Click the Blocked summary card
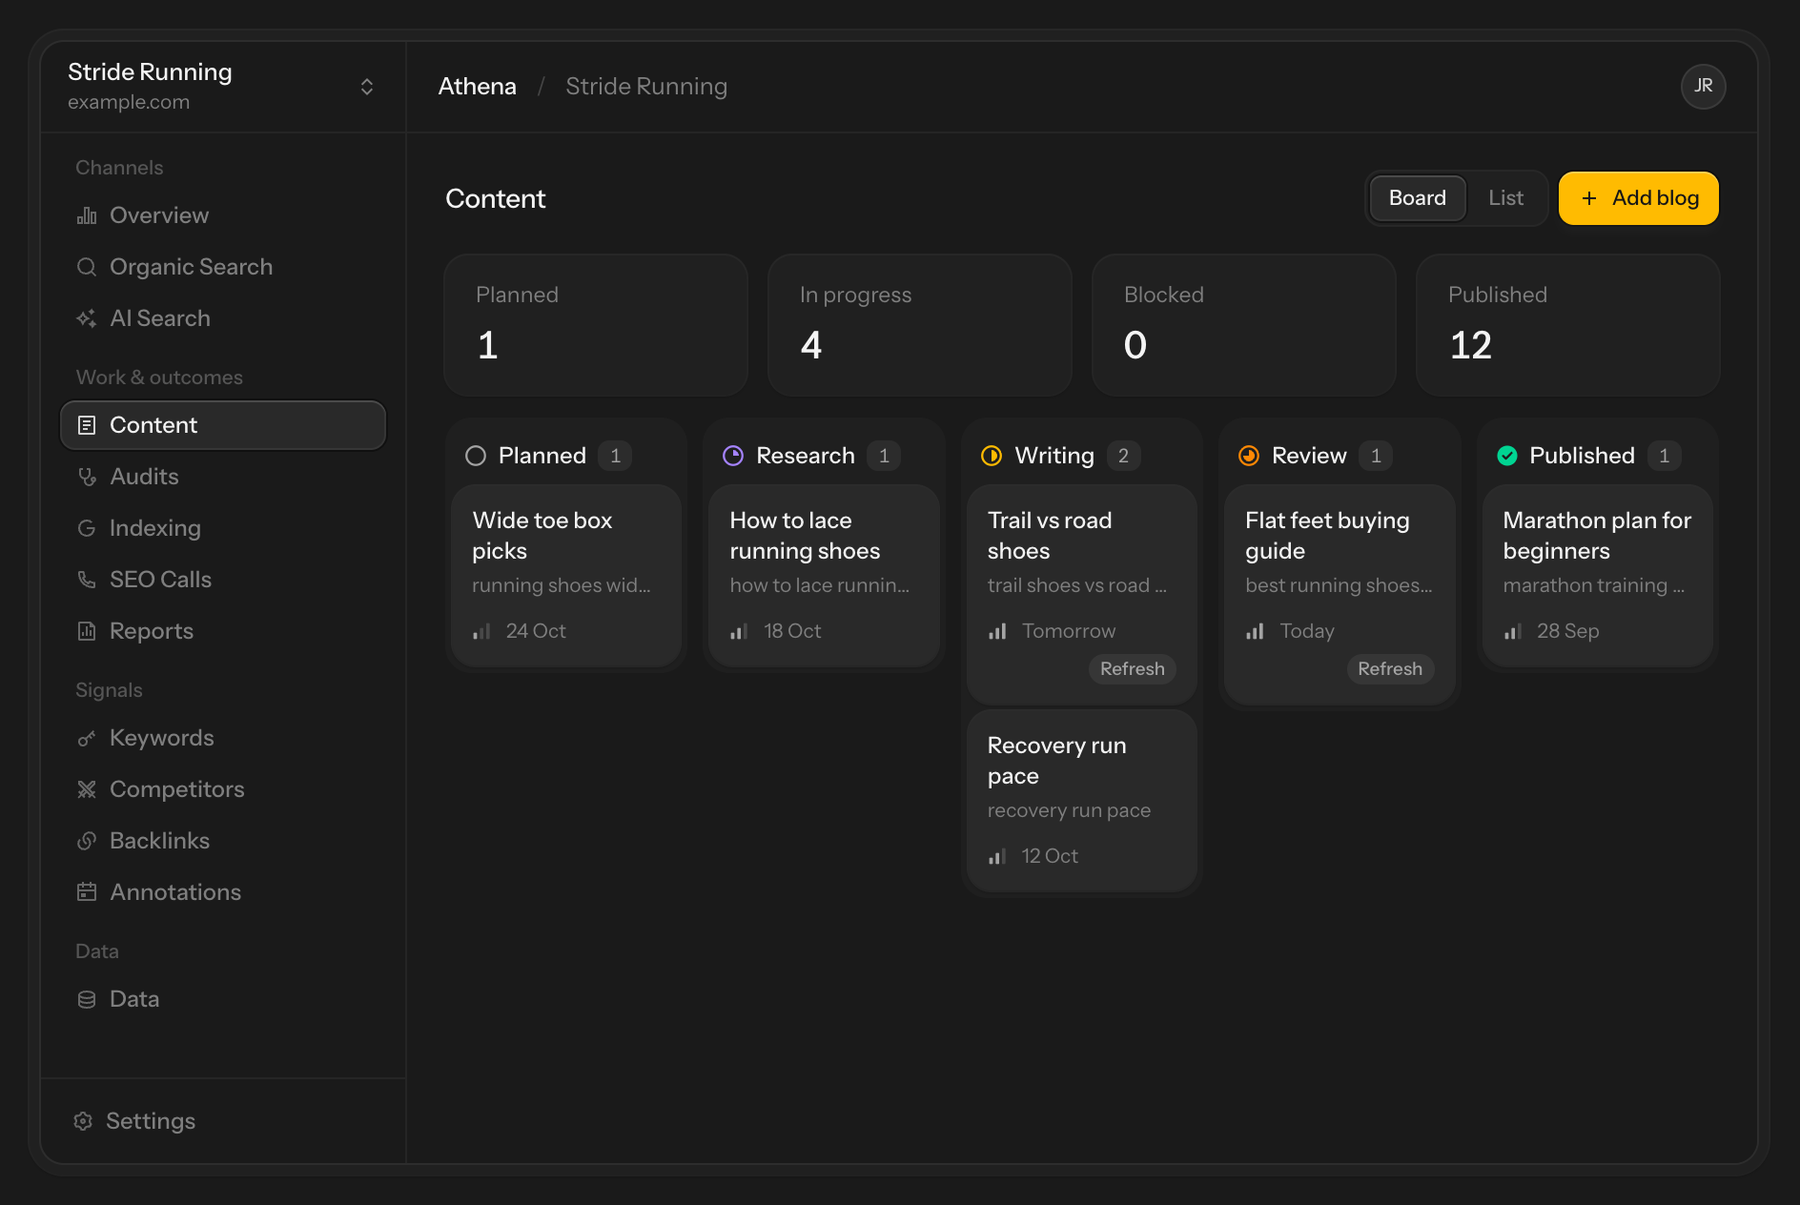1800x1205 pixels. [x=1244, y=325]
